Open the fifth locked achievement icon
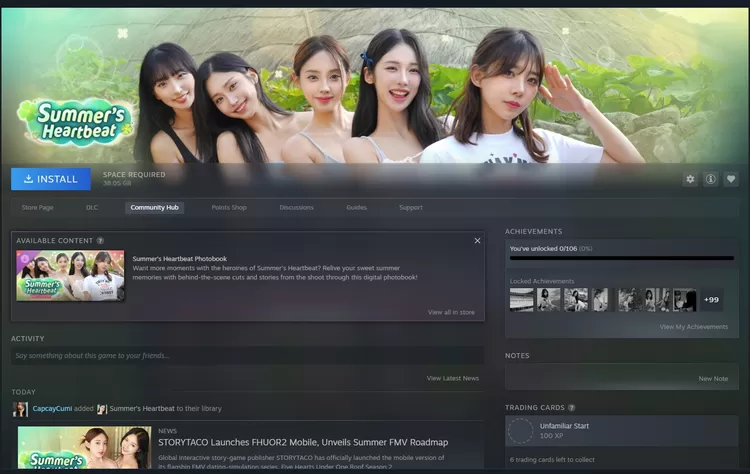Viewport: 750px width, 474px height. point(630,300)
